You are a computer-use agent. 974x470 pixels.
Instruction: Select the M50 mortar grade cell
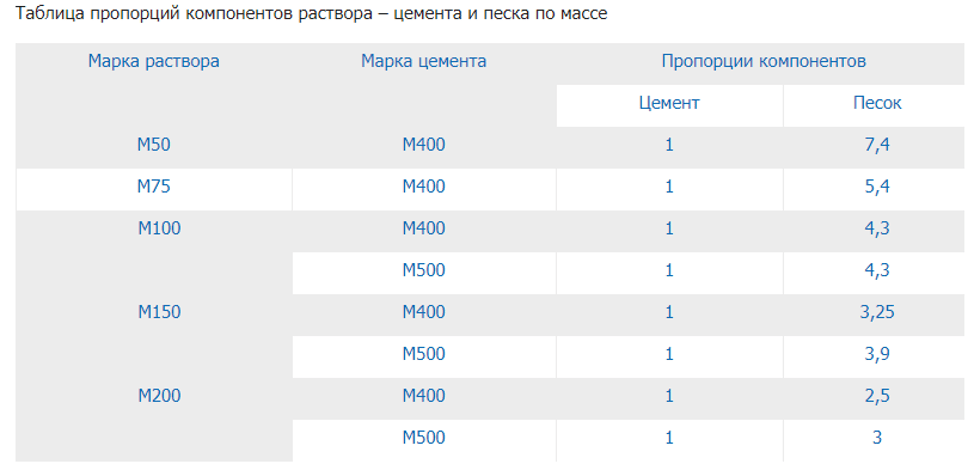pos(153,145)
